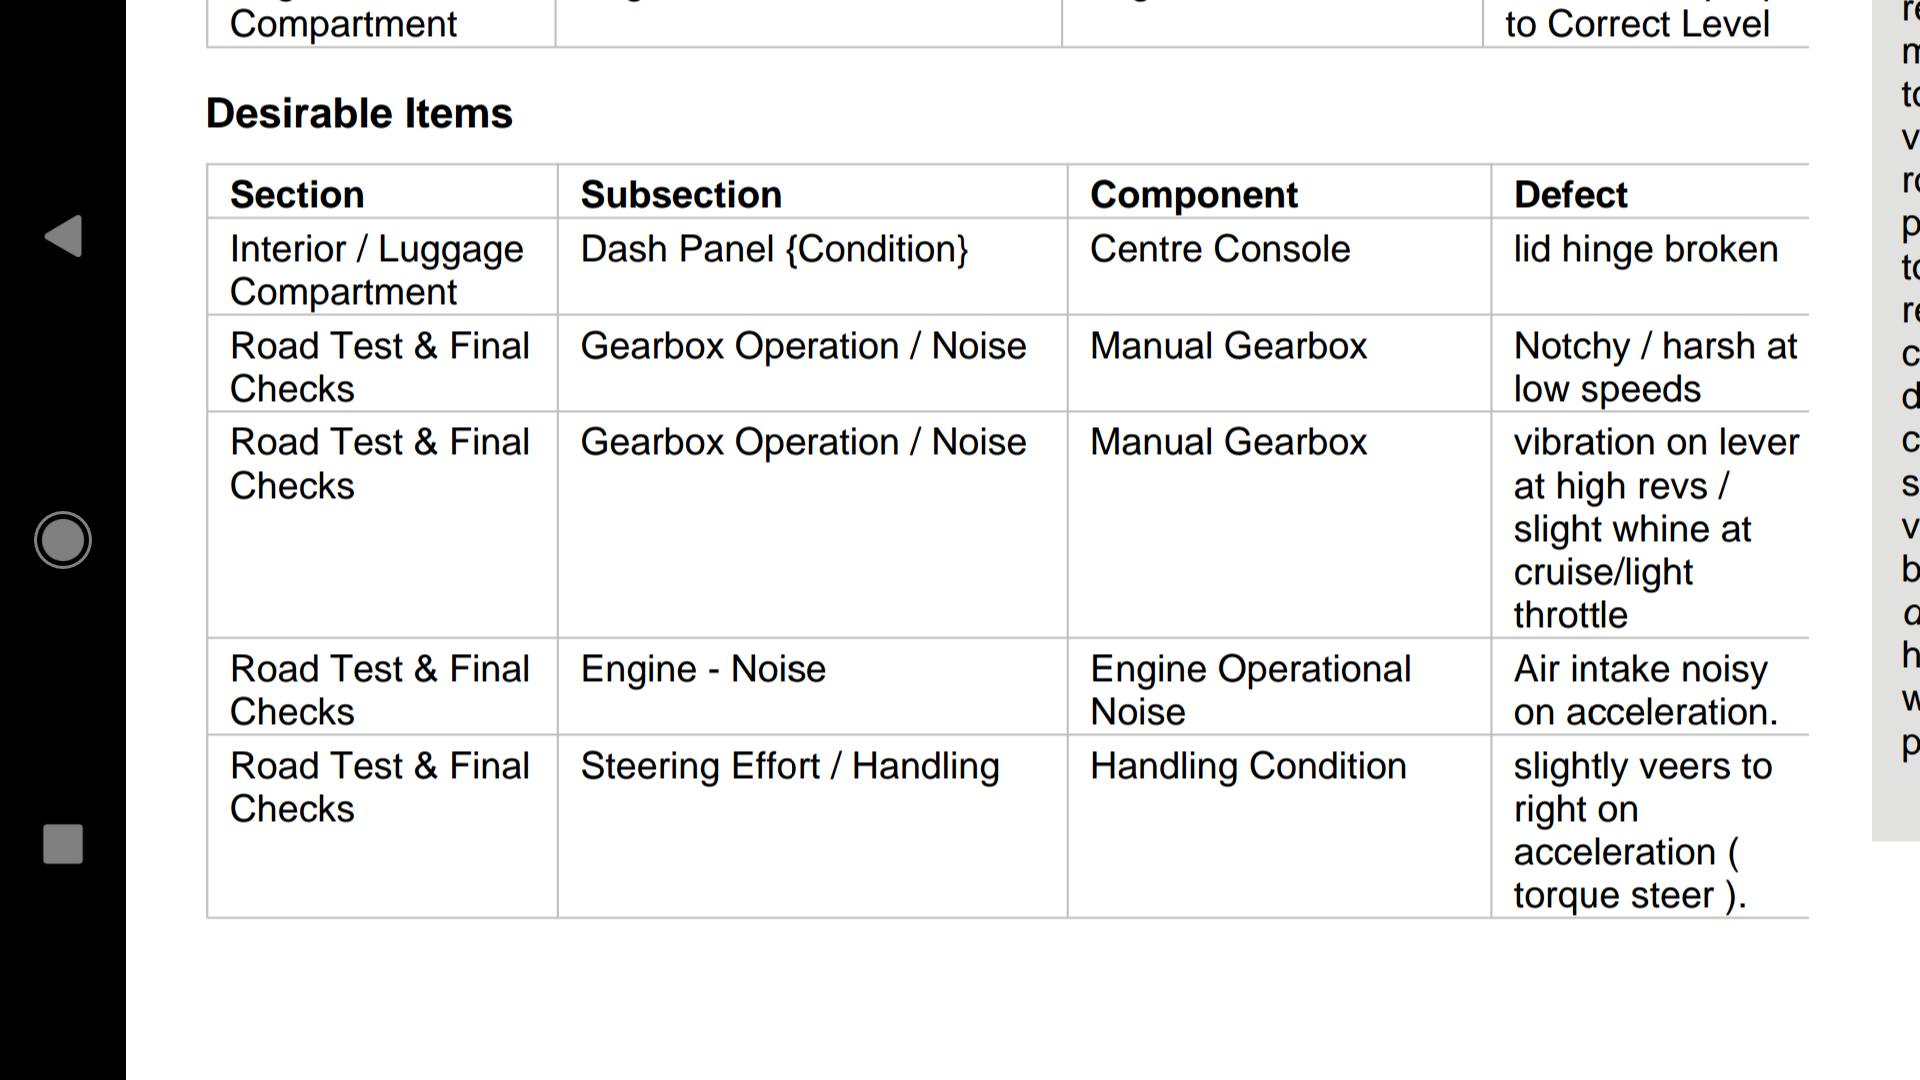Screen dimensions: 1920x1080
Task: Click the Component column header
Action: (x=1194, y=194)
